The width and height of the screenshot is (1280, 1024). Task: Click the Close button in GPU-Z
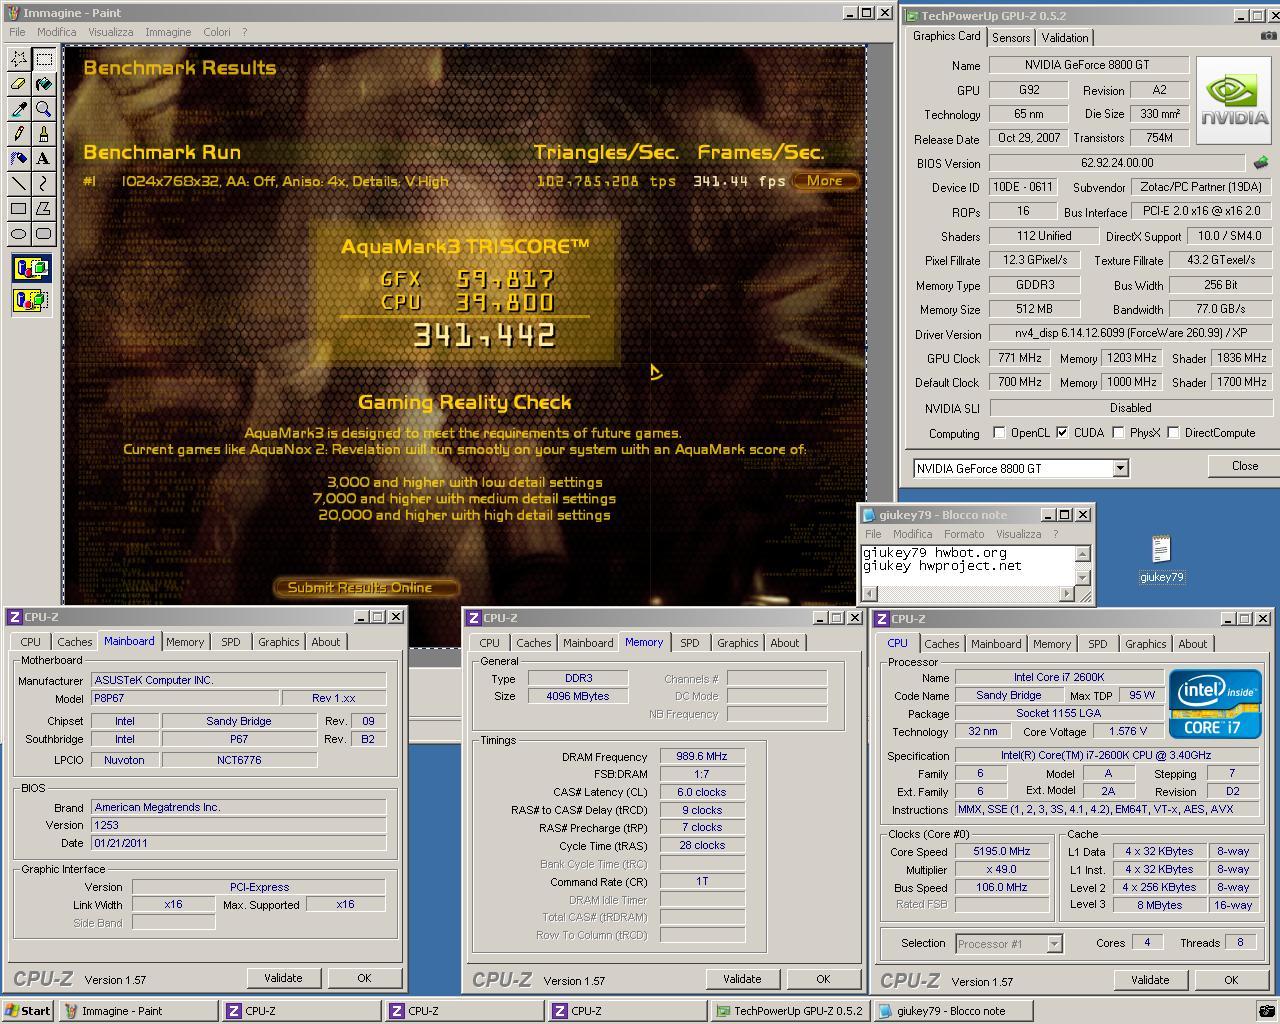(1244, 466)
